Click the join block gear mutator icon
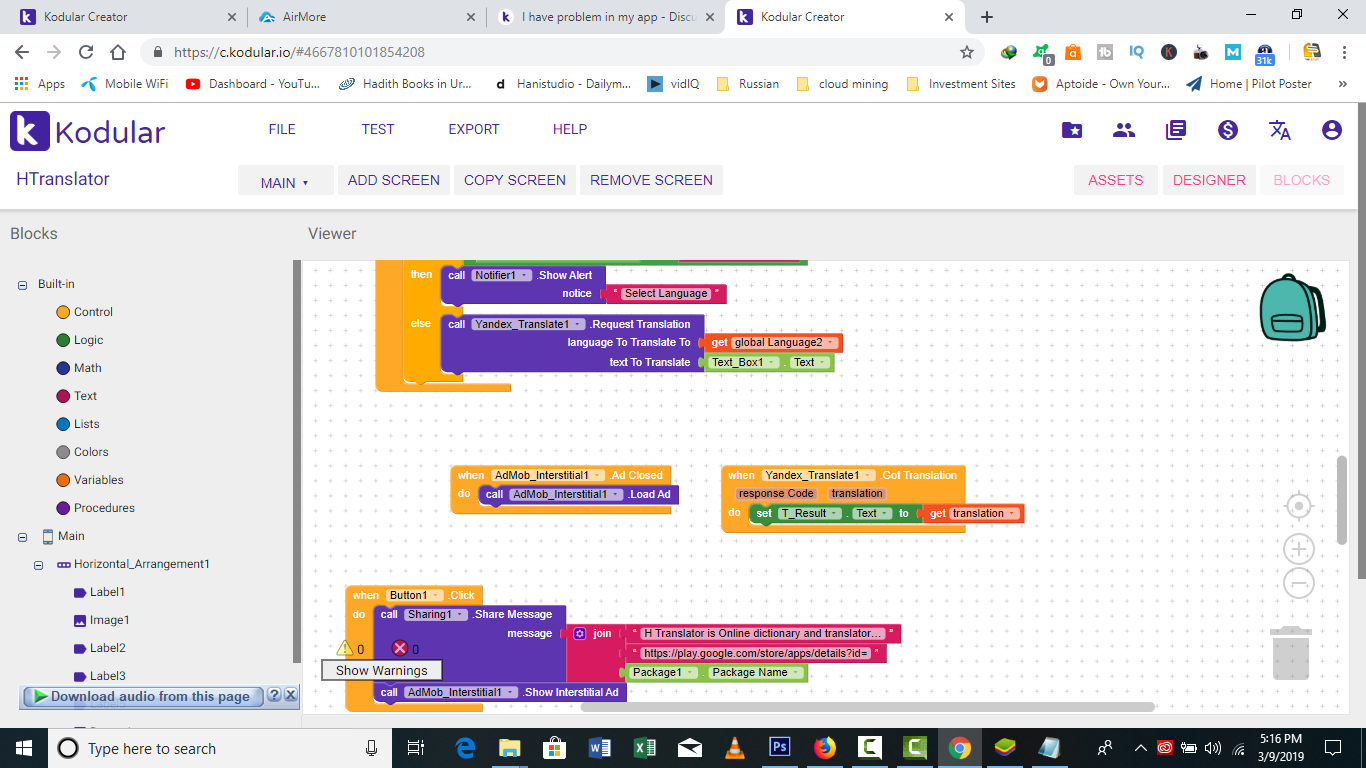 pyautogui.click(x=579, y=634)
